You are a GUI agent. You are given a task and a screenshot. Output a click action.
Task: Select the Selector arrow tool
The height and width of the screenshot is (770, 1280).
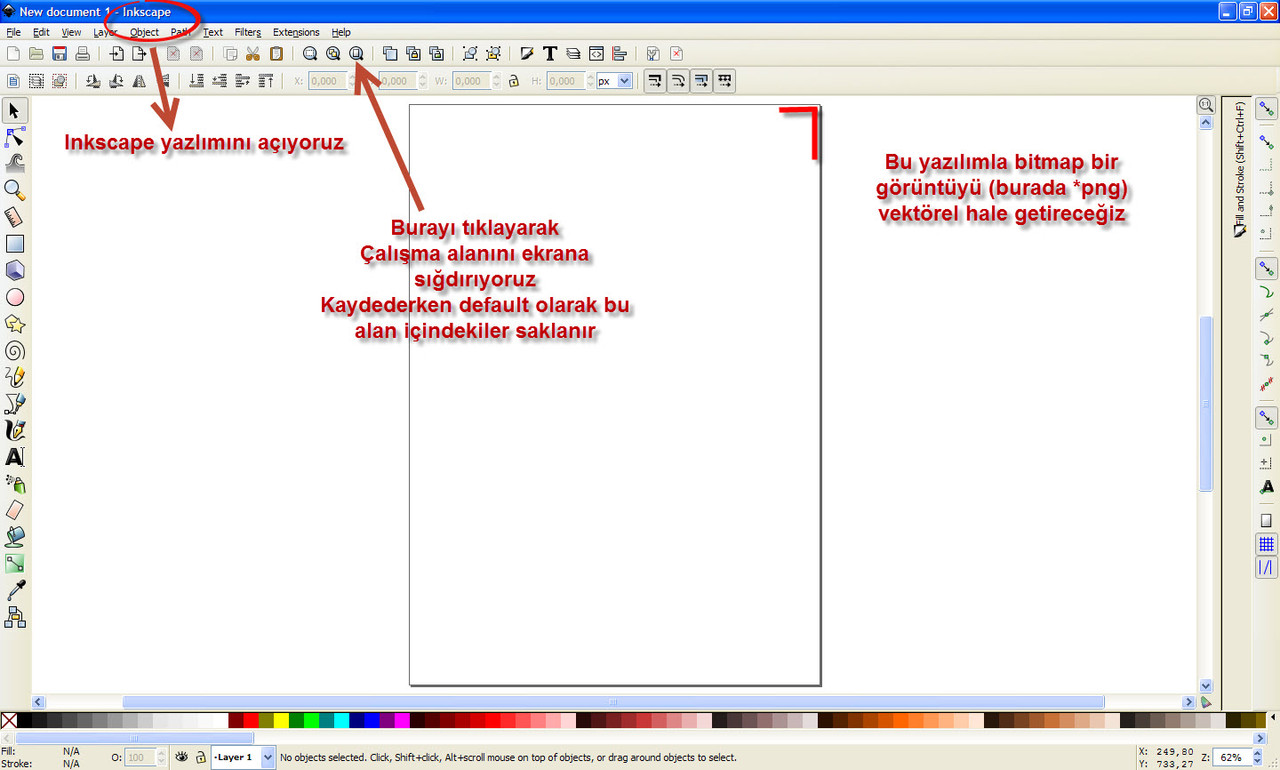(15, 110)
